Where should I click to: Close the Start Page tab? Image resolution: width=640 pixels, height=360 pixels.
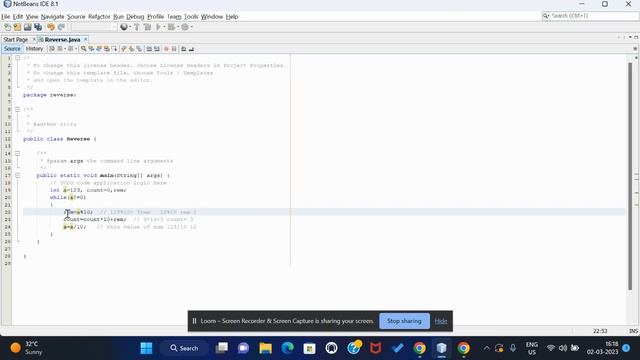(x=34, y=40)
